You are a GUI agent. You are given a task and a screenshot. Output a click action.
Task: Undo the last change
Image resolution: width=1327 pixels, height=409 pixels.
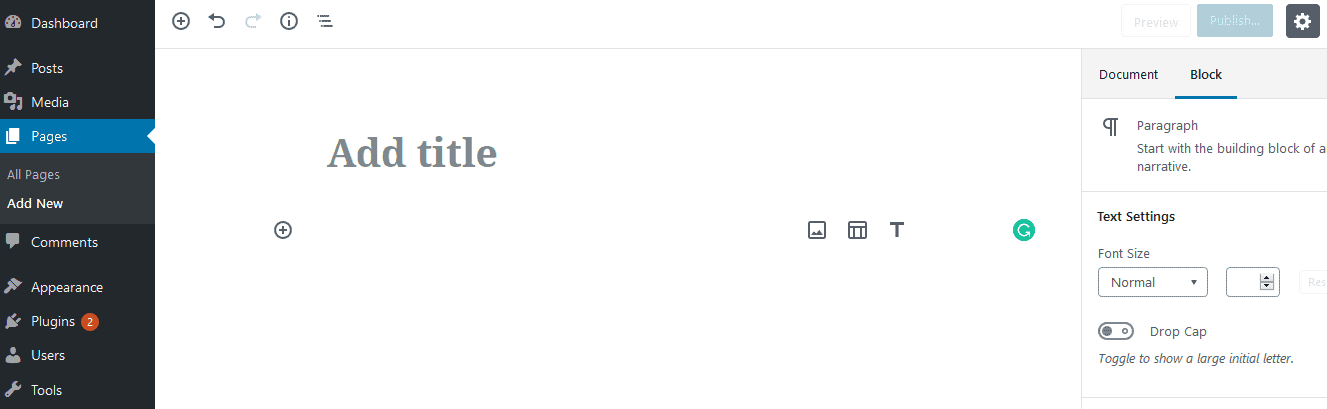click(x=217, y=21)
